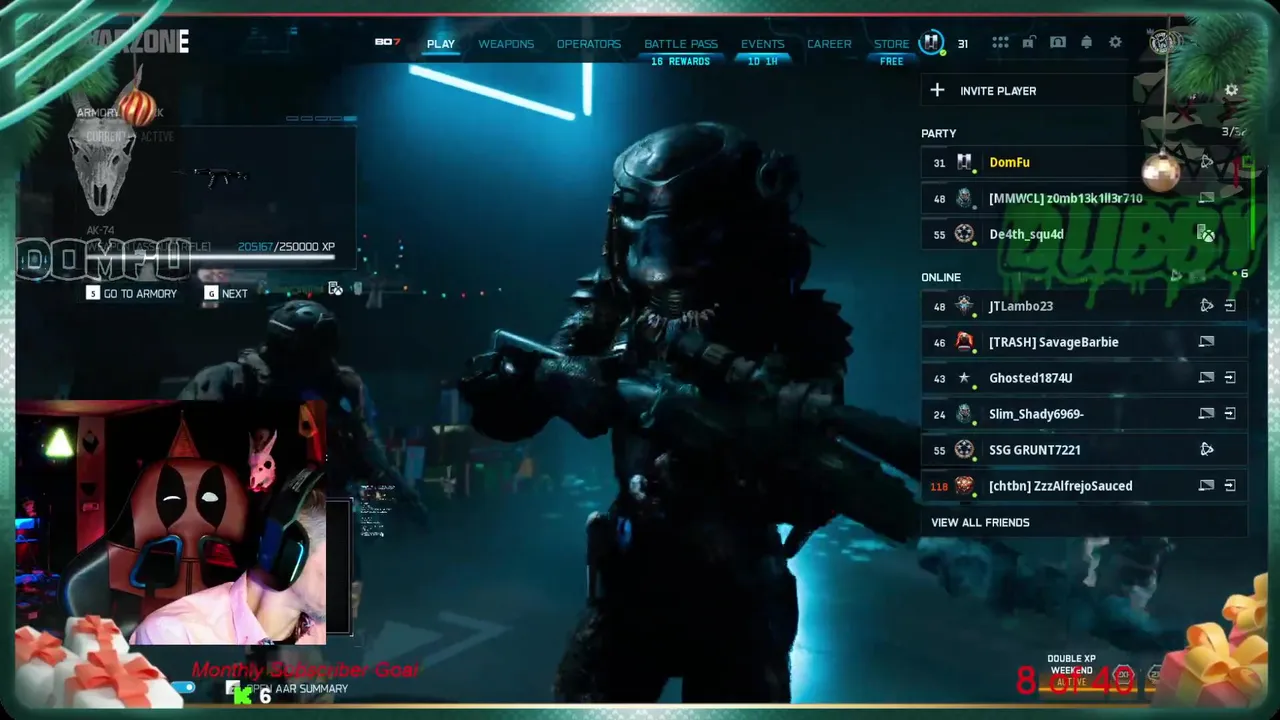Image resolution: width=1280 pixels, height=720 pixels.
Task: Open the BATTLE PASS tab
Action: pos(681,44)
